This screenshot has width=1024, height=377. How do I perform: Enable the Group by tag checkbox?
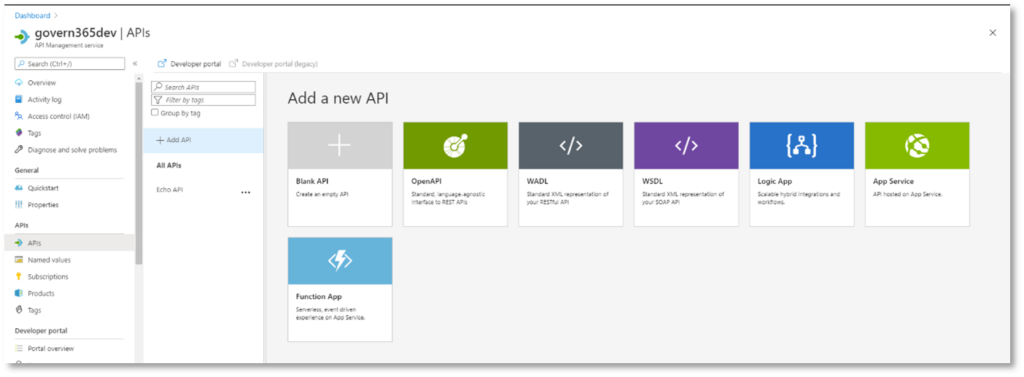155,112
